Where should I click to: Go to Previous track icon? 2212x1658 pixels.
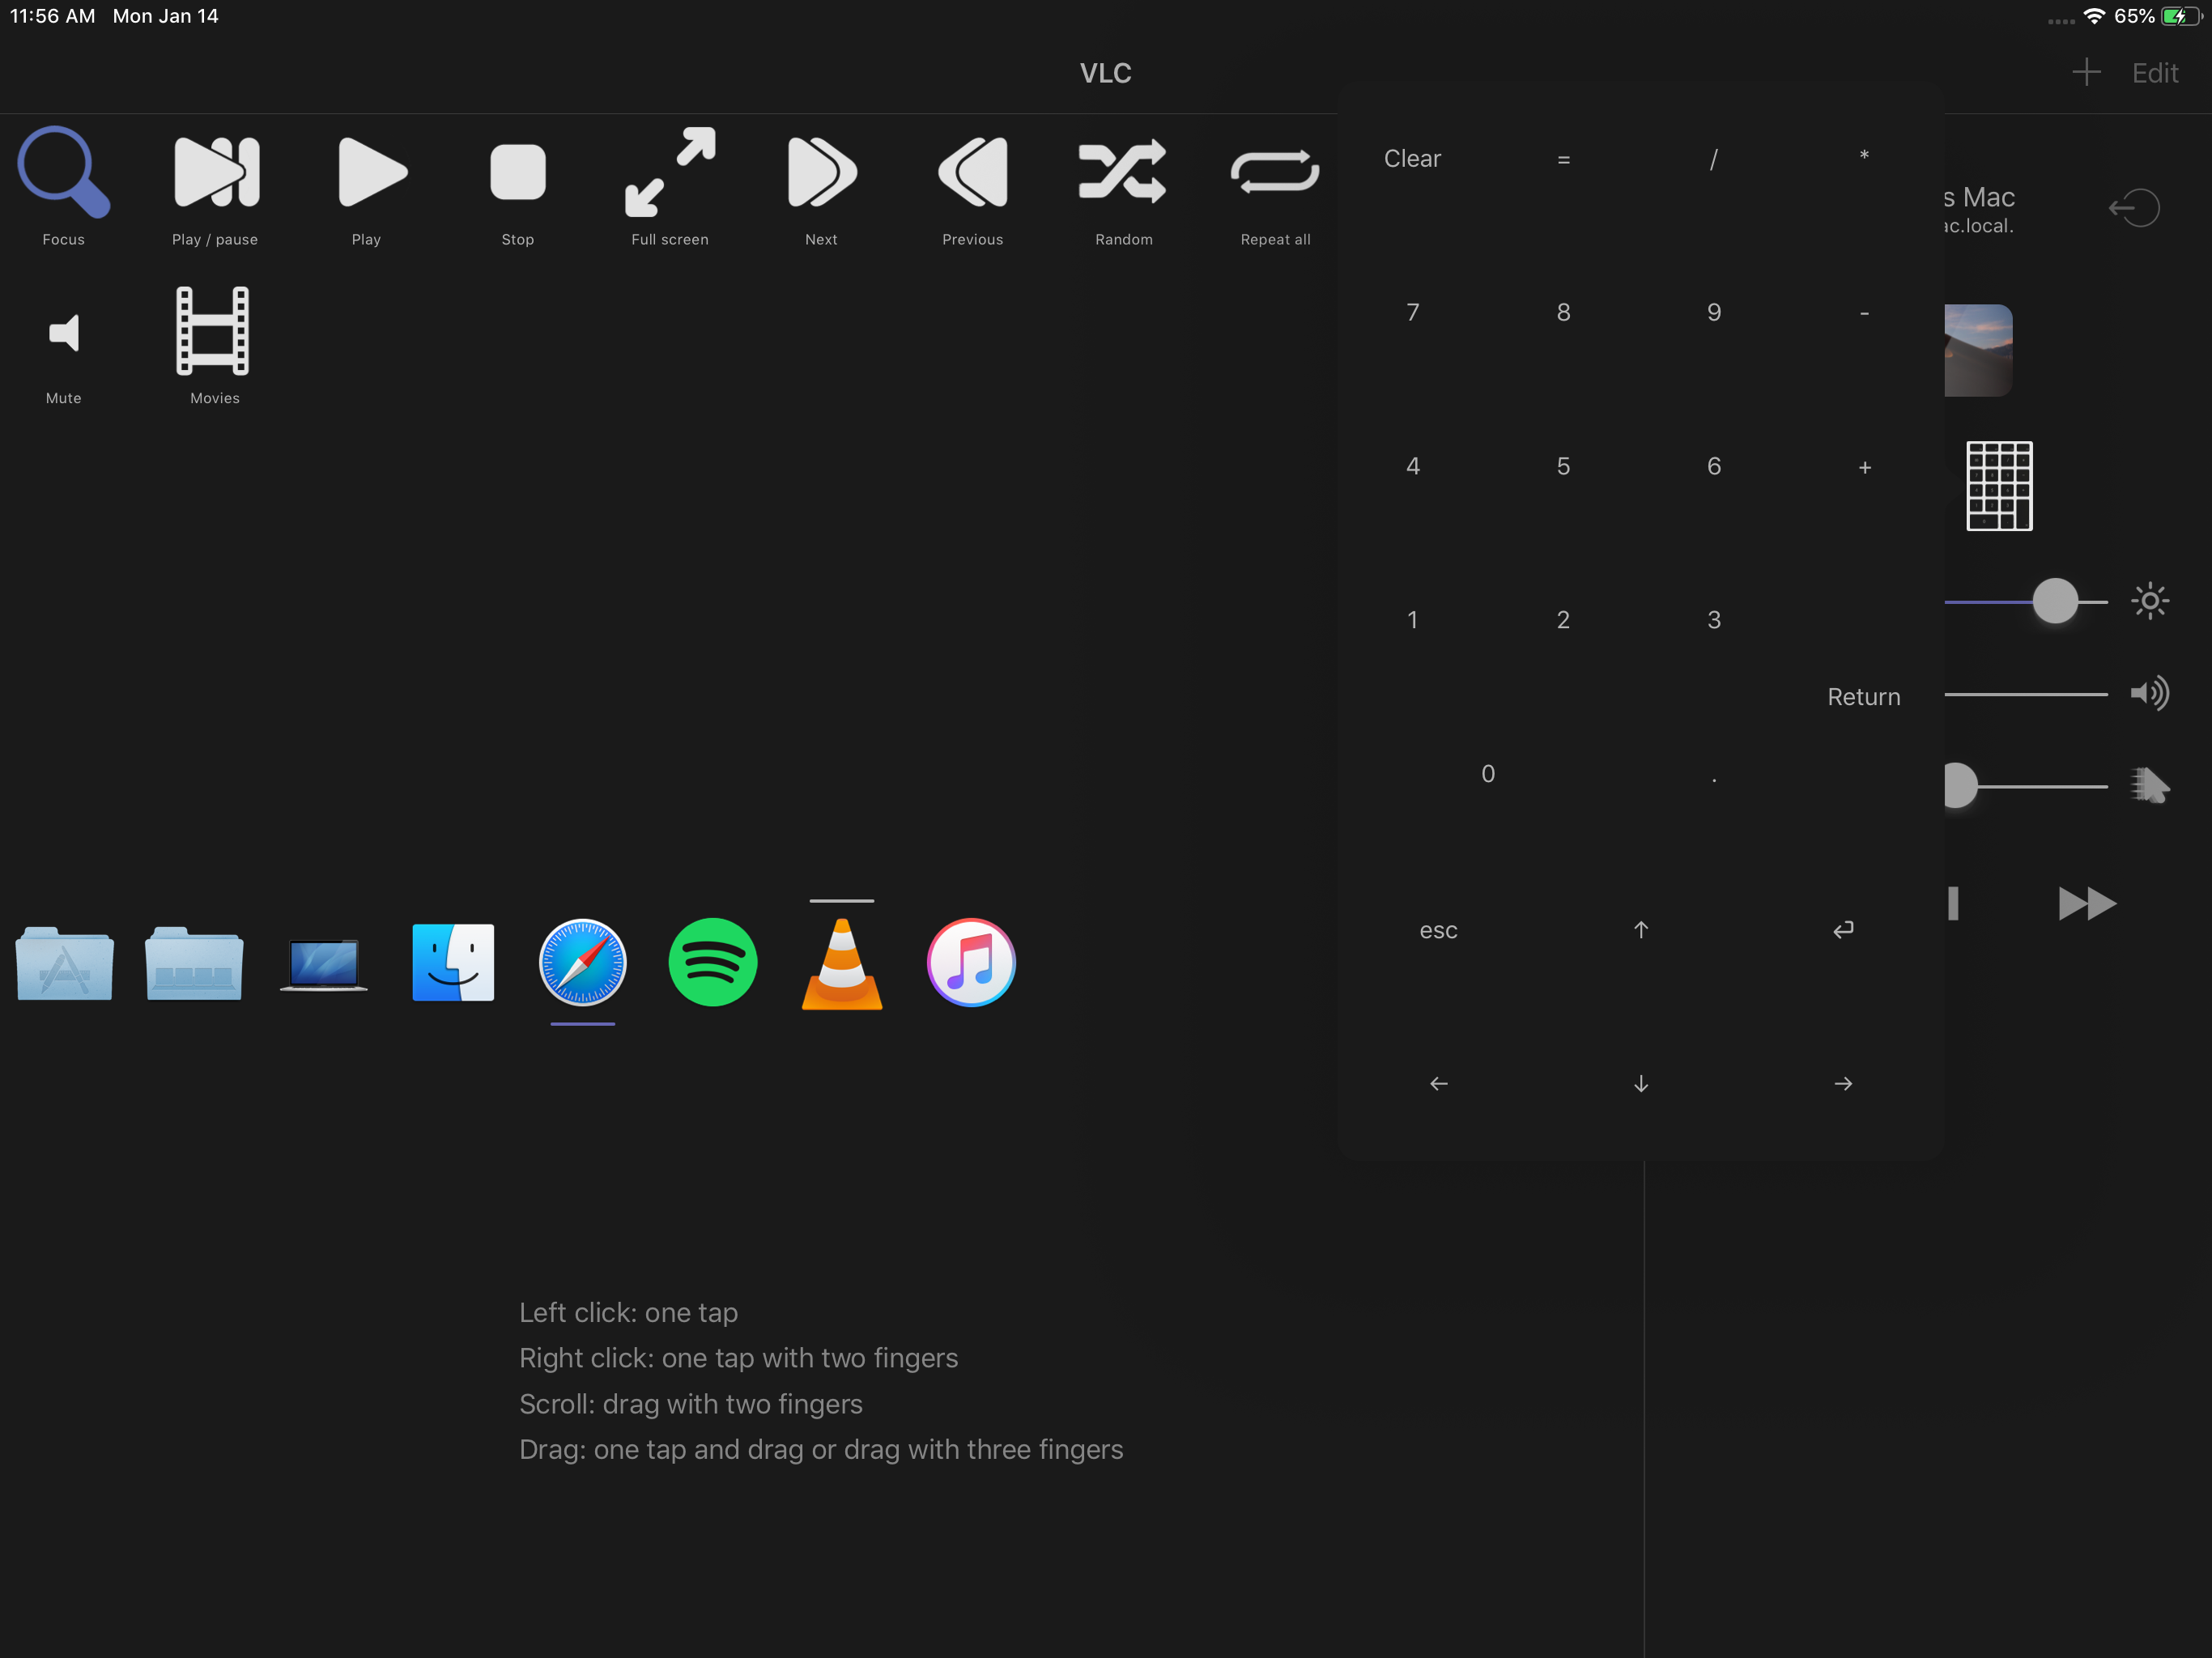coord(972,172)
